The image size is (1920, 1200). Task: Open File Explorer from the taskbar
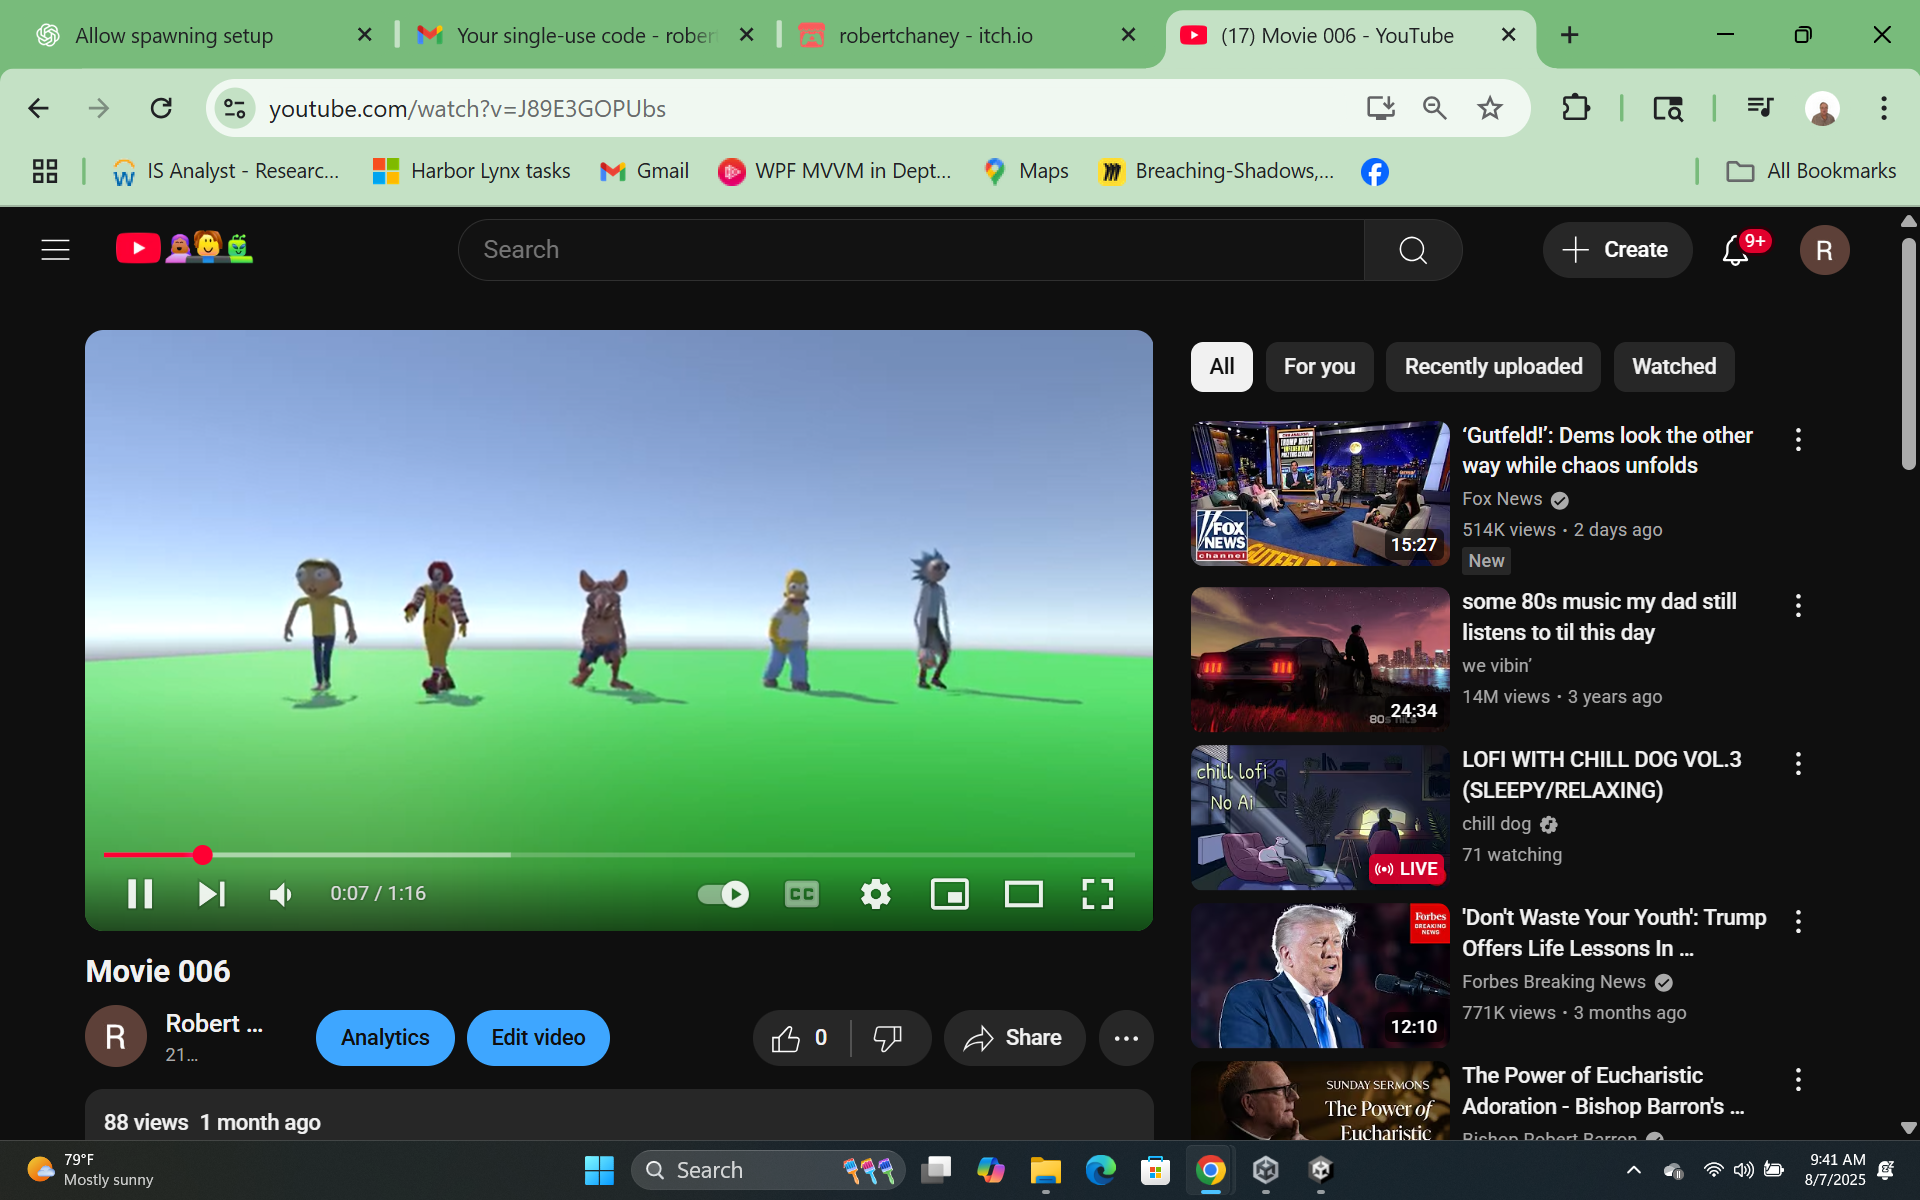pos(1046,1170)
